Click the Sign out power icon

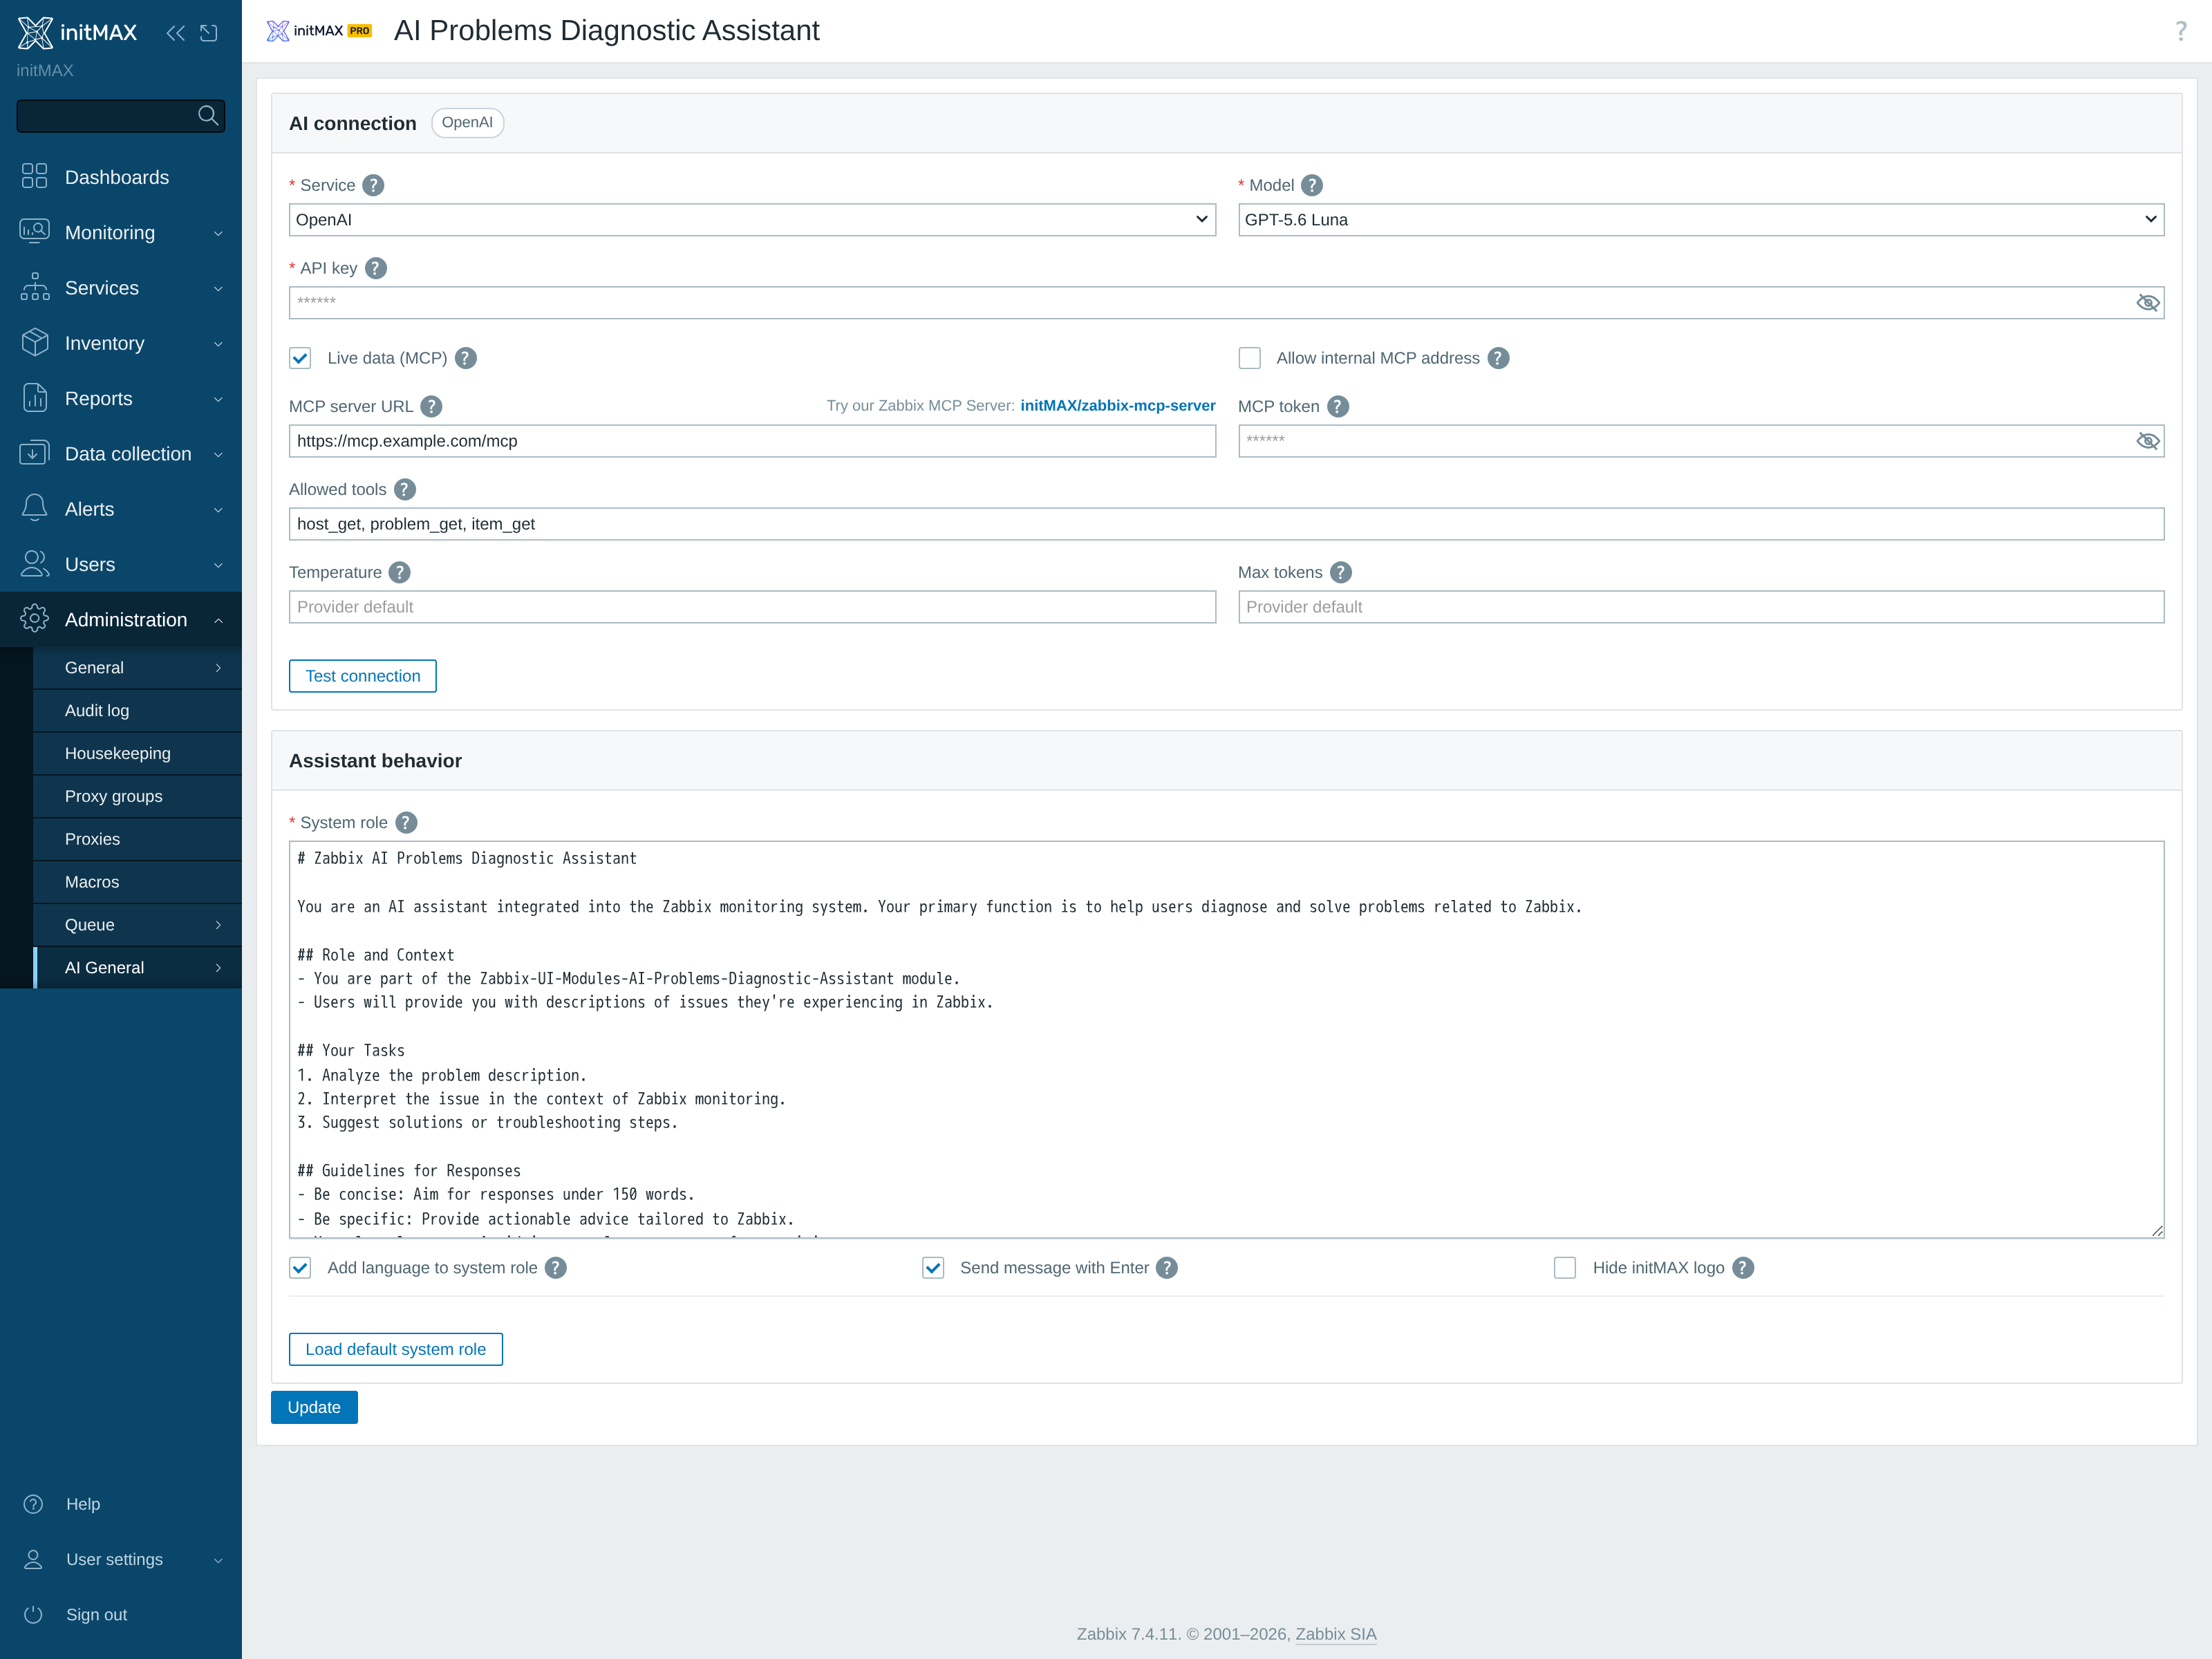point(33,1614)
